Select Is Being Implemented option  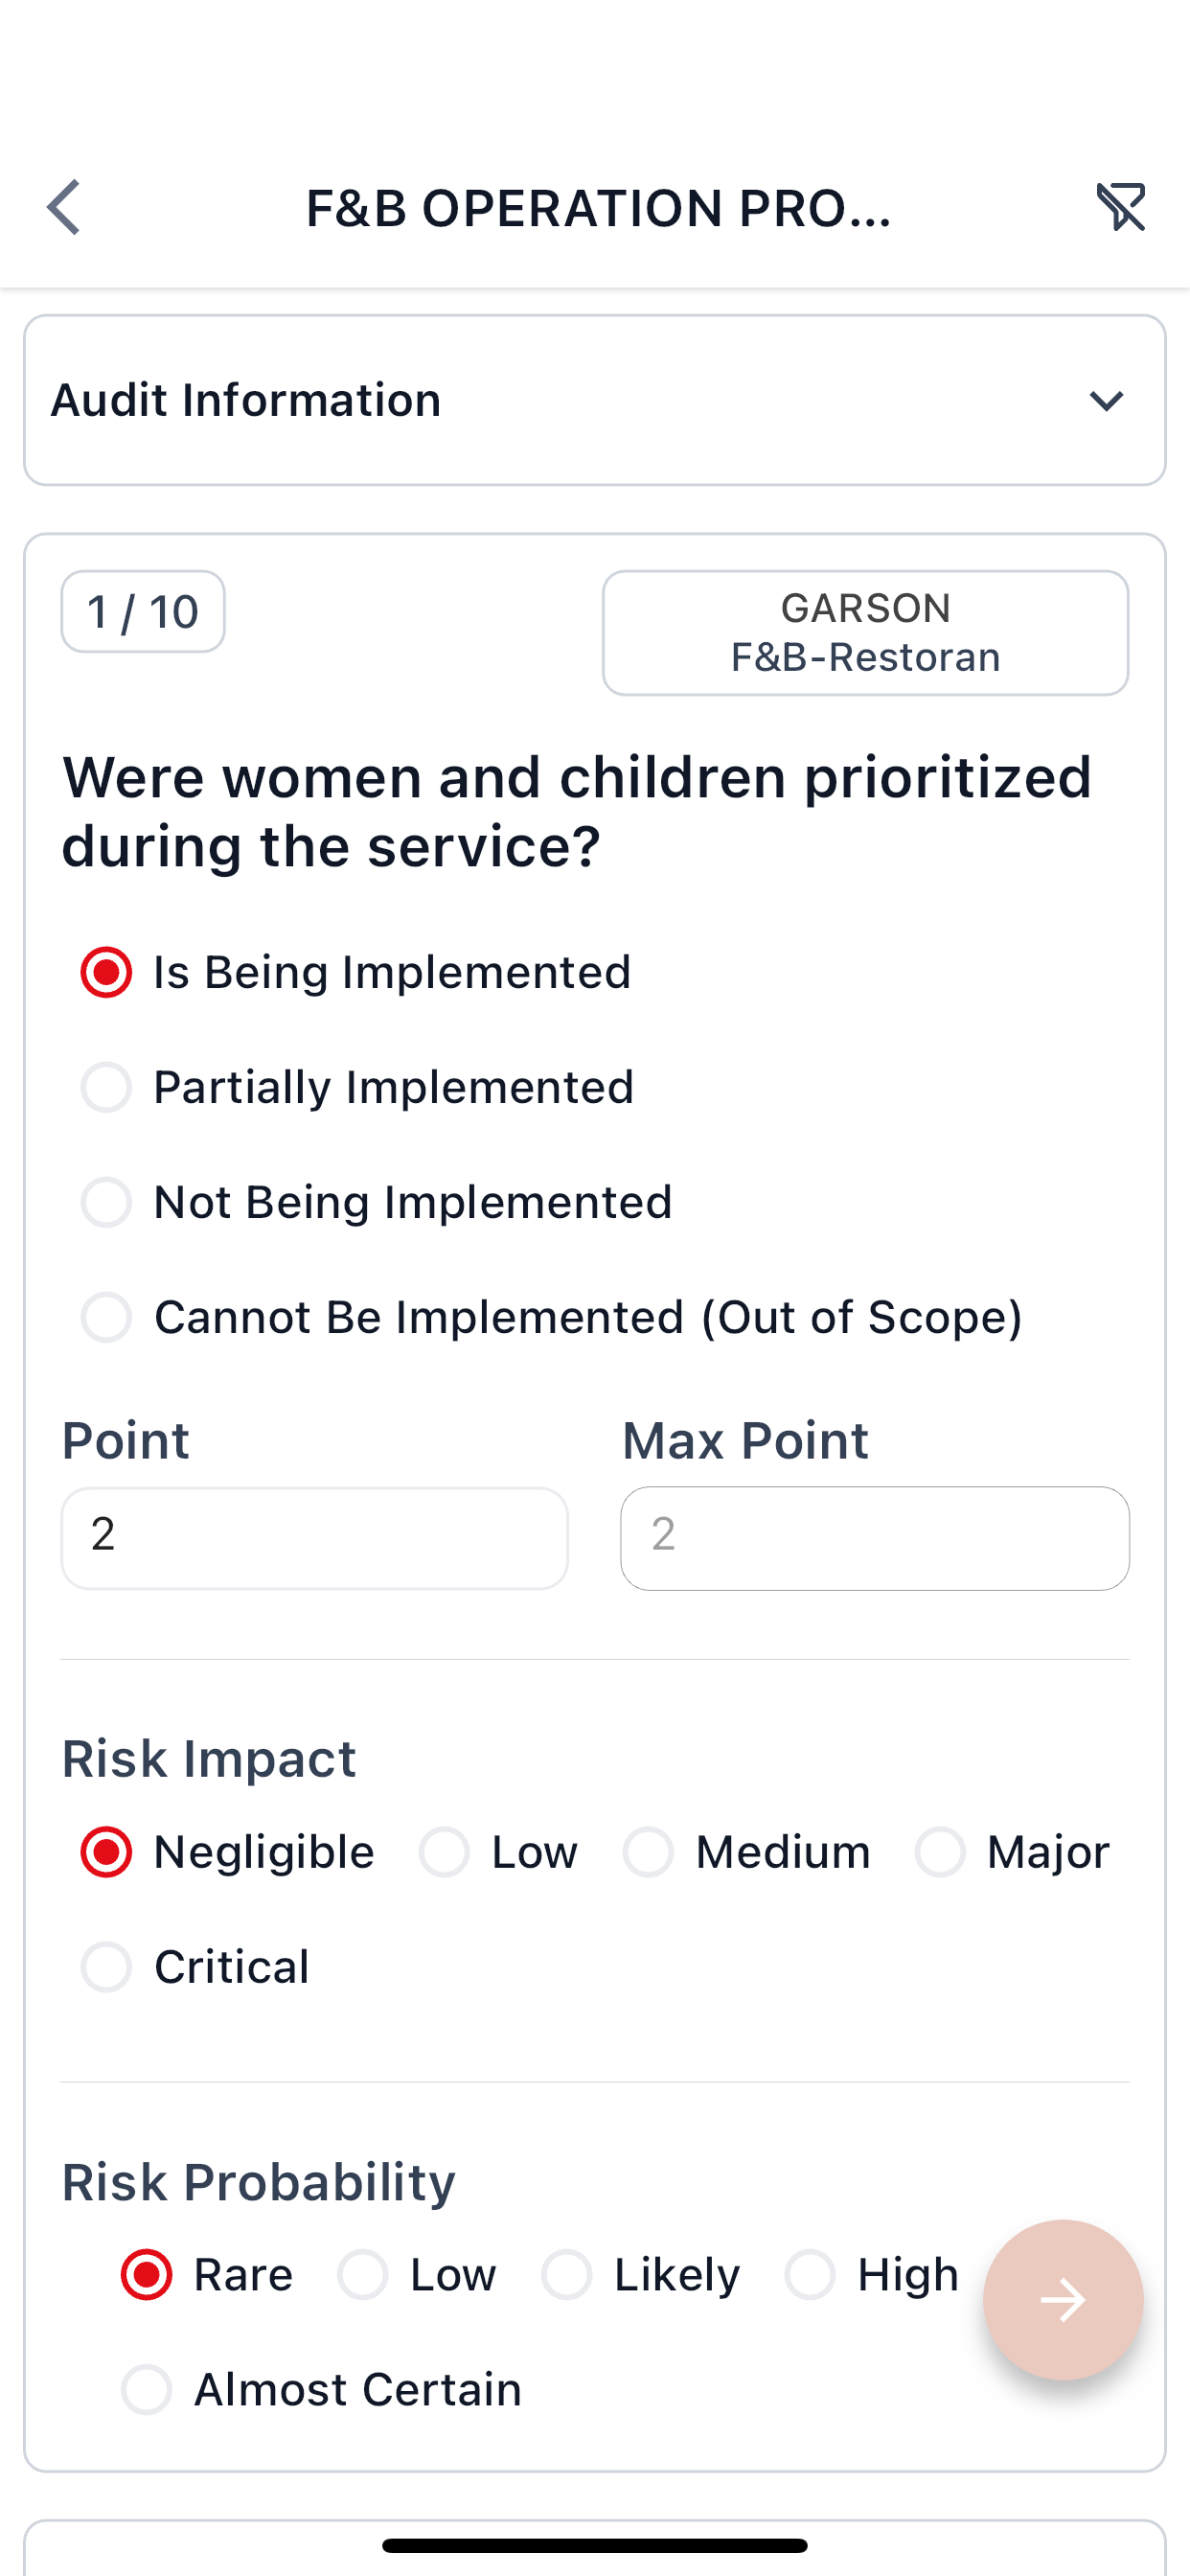pyautogui.click(x=107, y=973)
